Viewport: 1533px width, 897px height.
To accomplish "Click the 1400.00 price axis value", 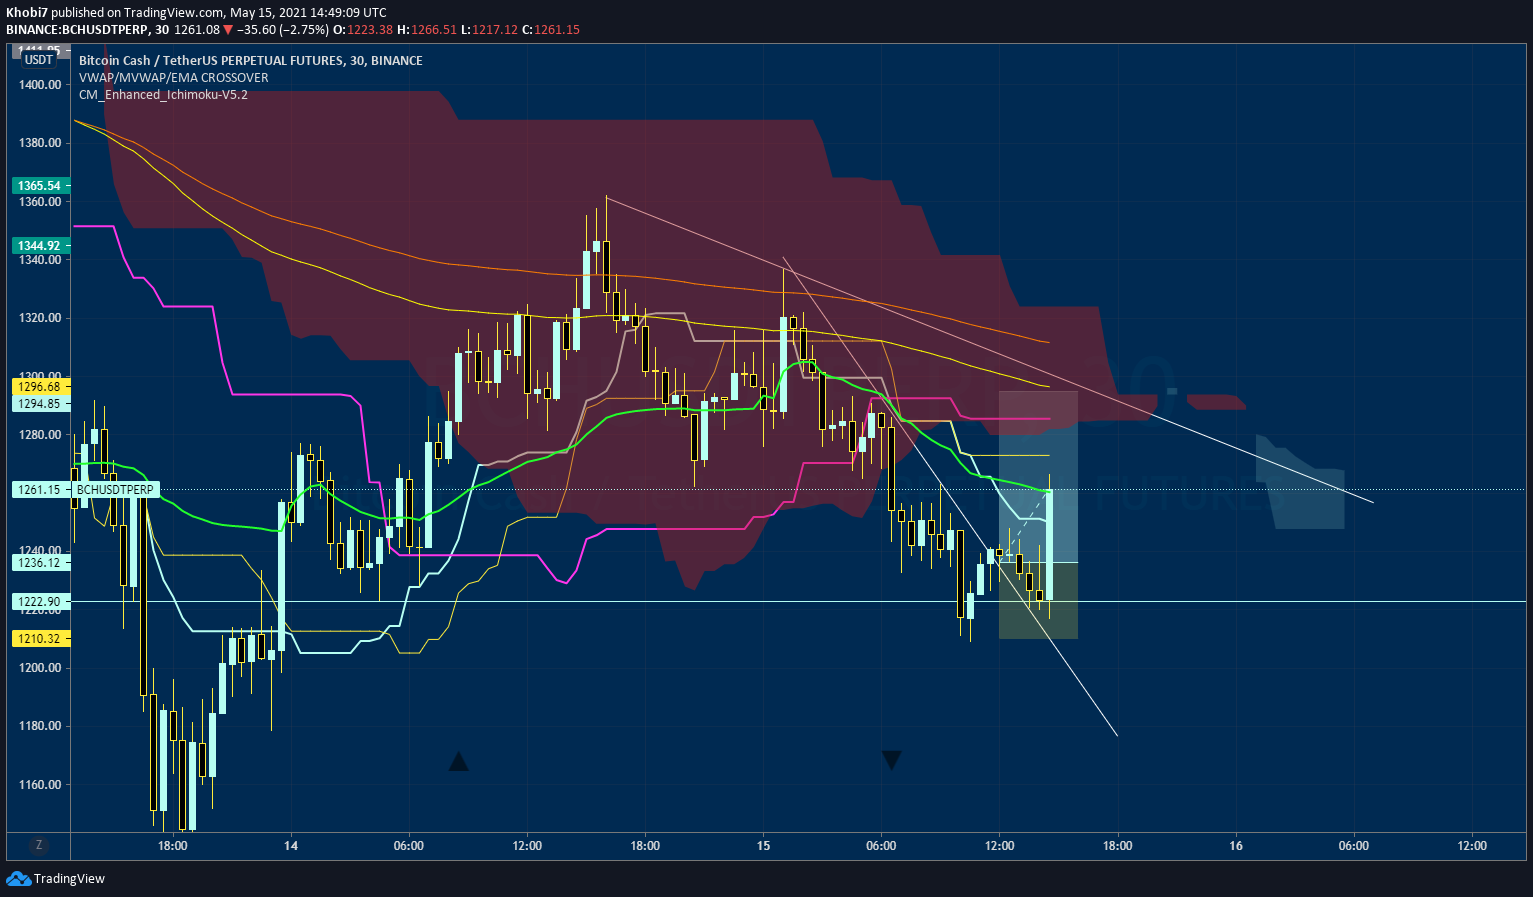I will pyautogui.click(x=40, y=85).
